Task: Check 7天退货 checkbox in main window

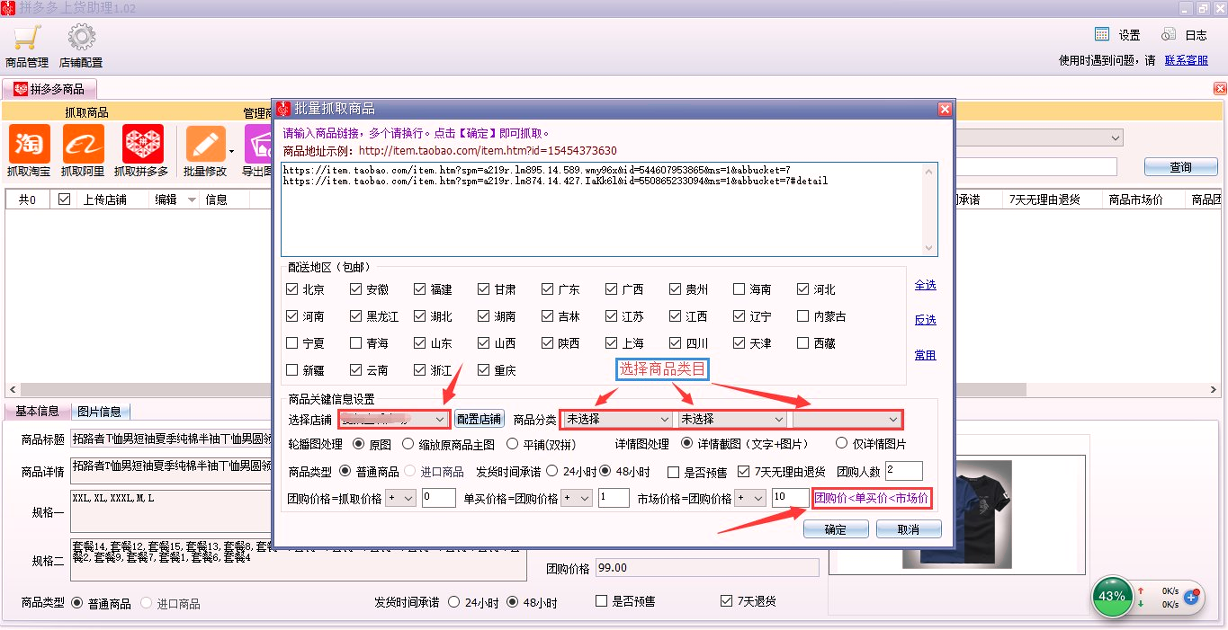Action: coord(726,602)
